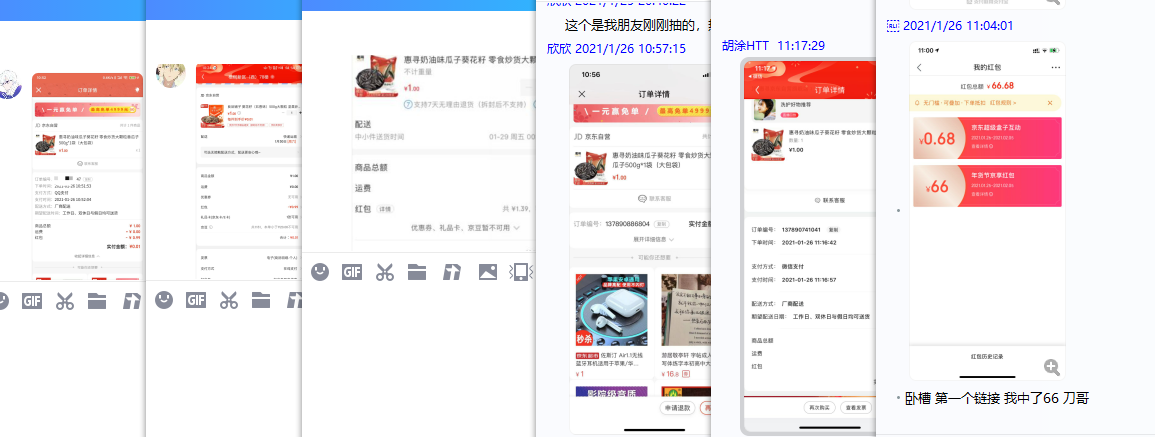Select the scissors screenshot tool in third toolbar

click(385, 271)
